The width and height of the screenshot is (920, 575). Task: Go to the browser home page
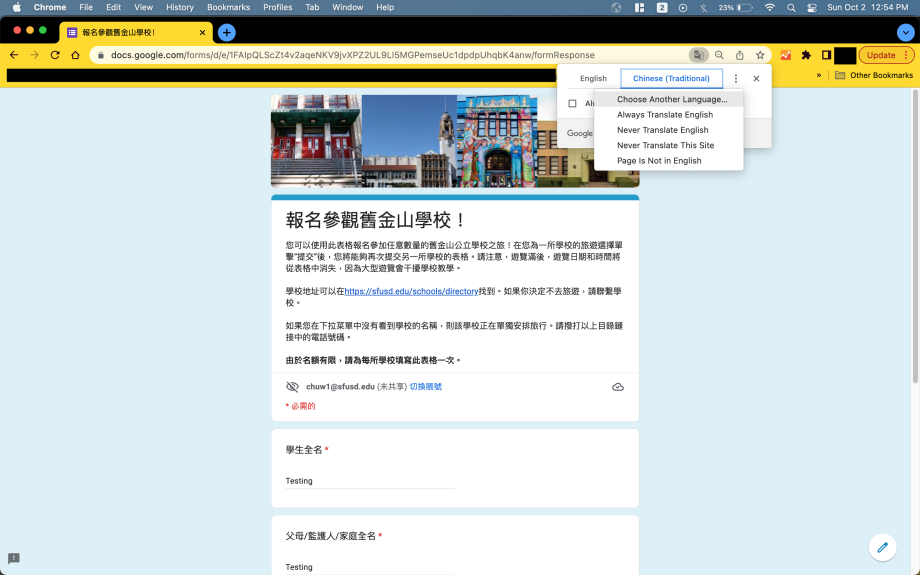click(75, 55)
